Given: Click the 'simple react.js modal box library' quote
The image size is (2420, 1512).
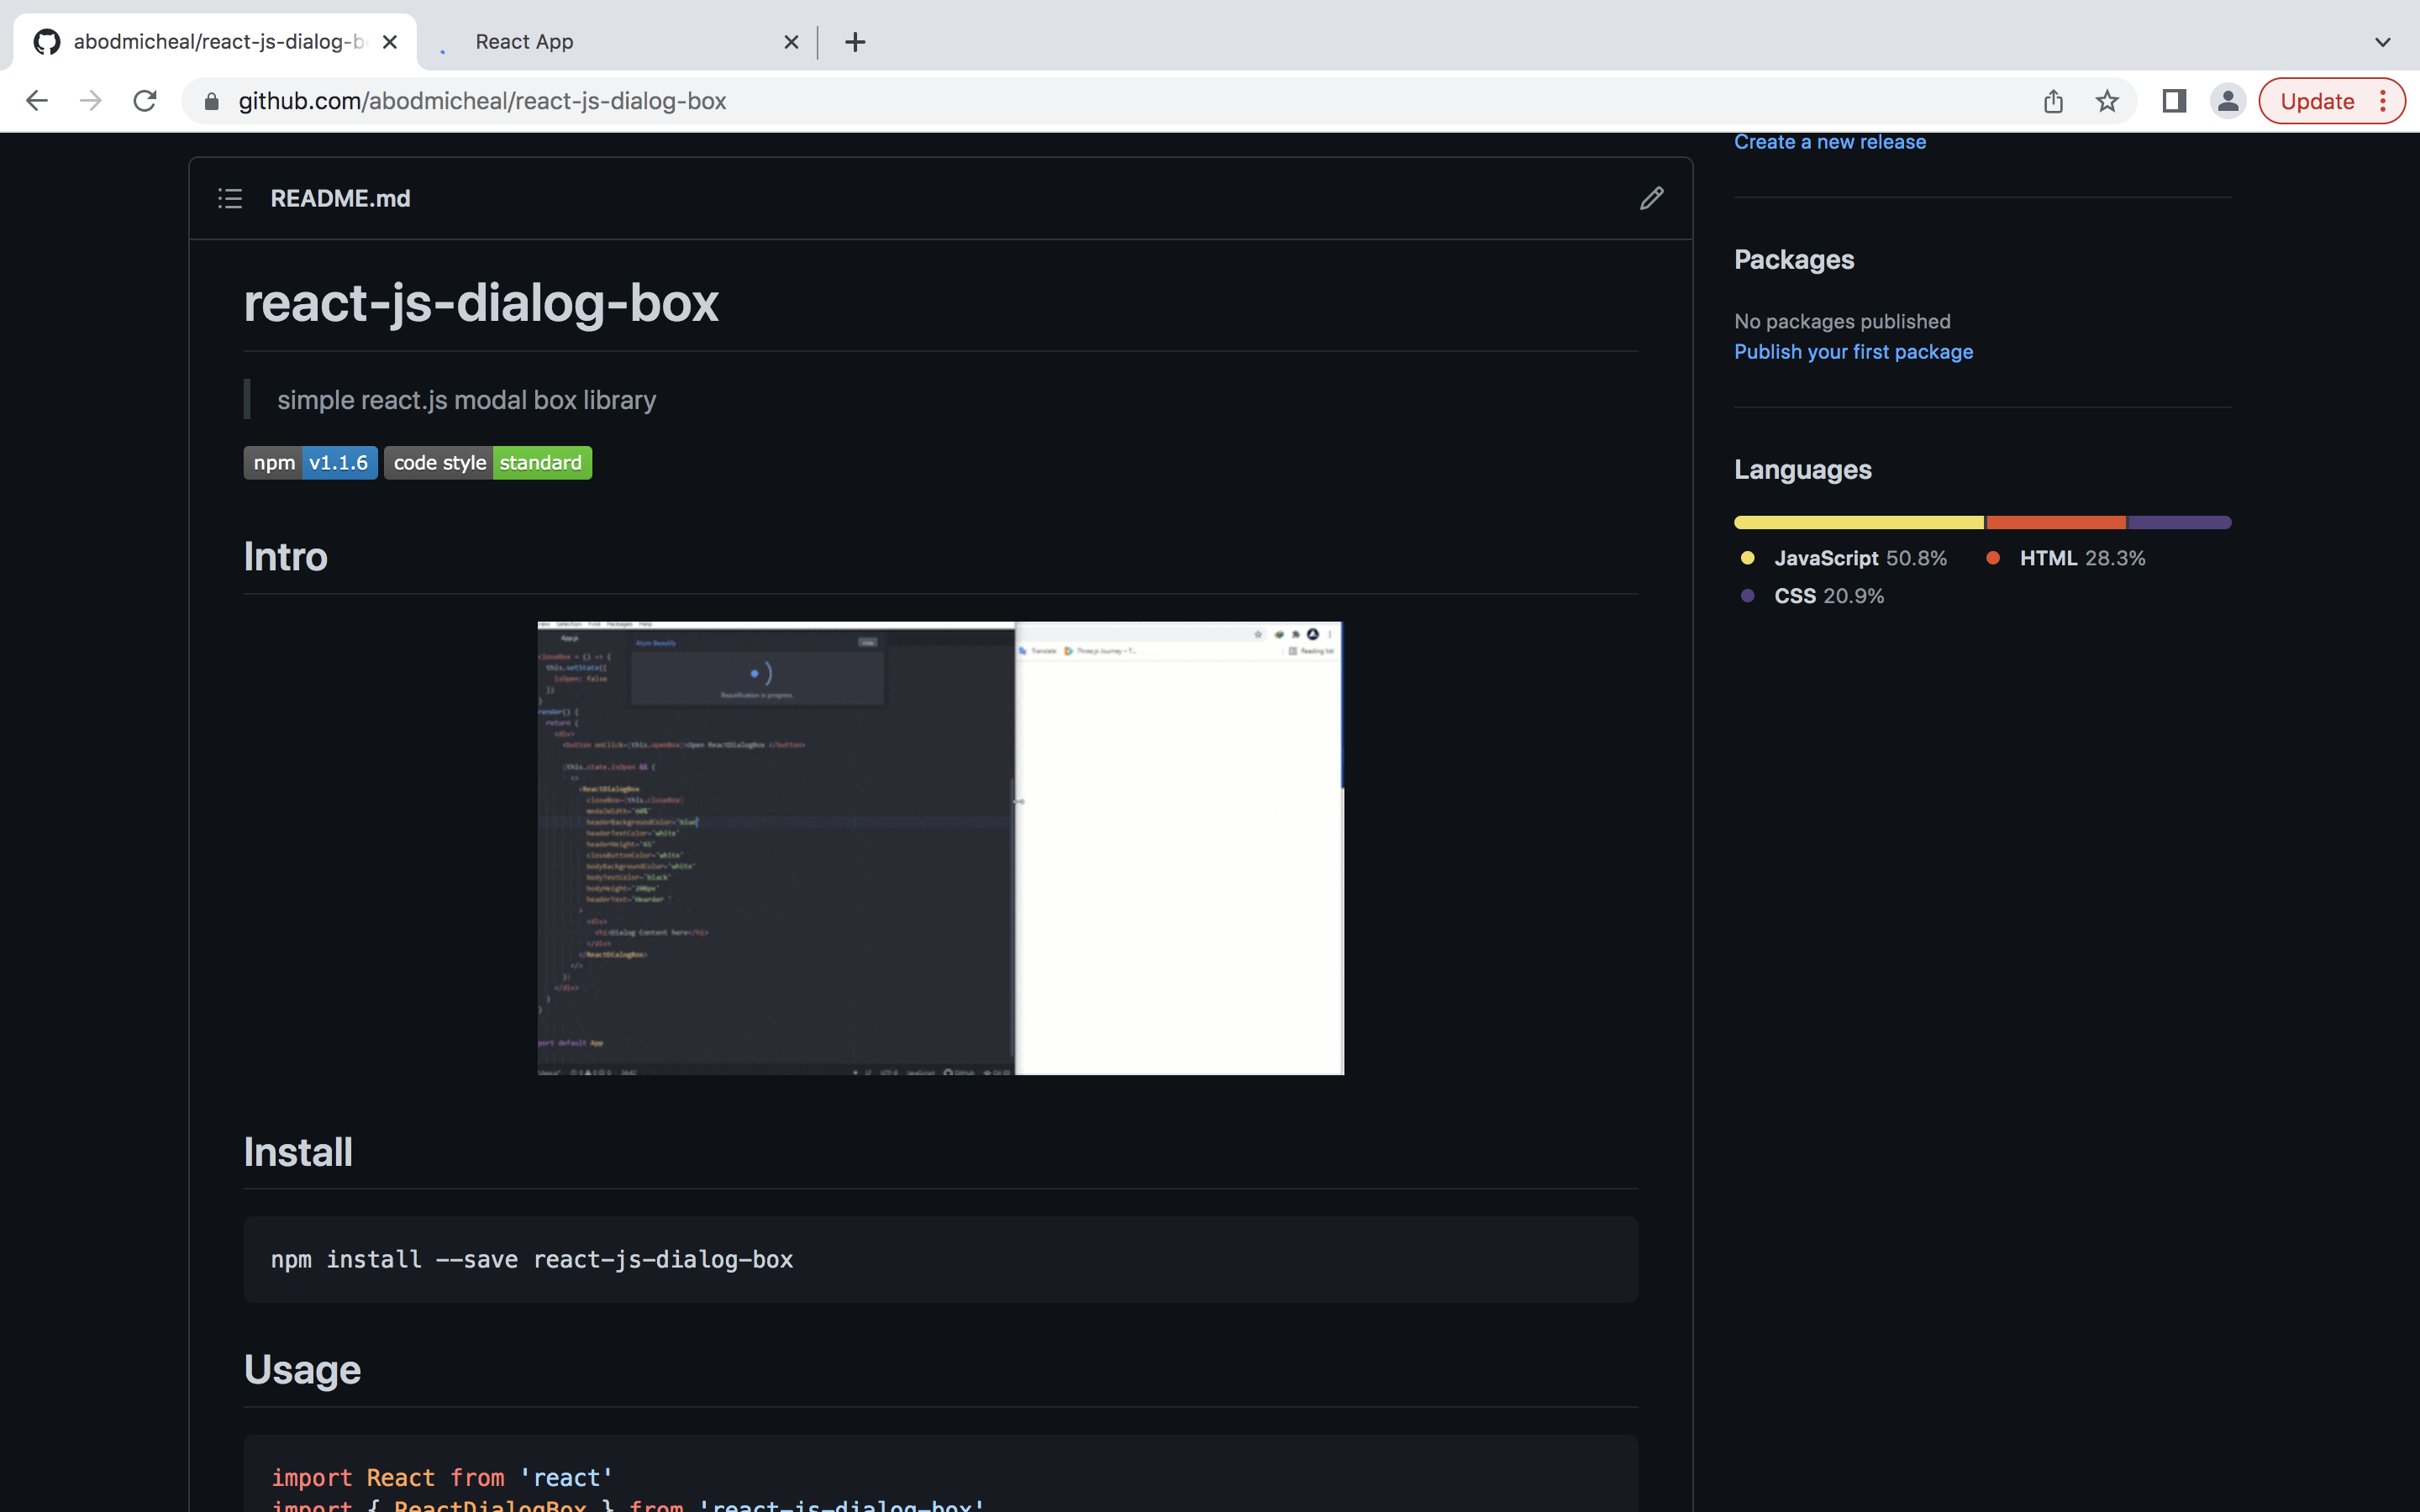Looking at the screenshot, I should [x=466, y=400].
